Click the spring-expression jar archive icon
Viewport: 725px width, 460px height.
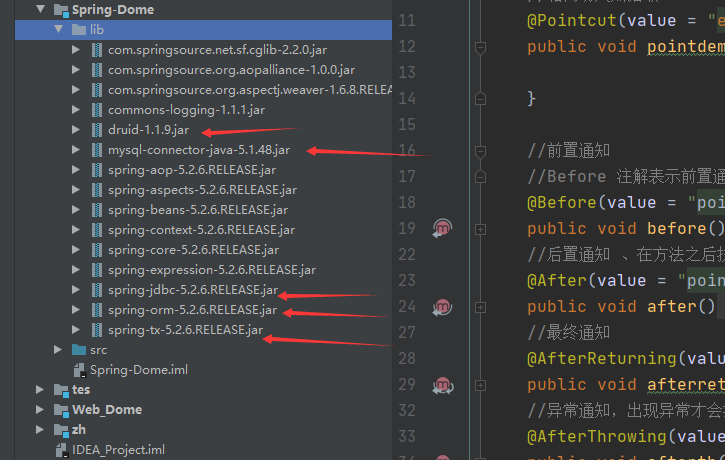(97, 270)
